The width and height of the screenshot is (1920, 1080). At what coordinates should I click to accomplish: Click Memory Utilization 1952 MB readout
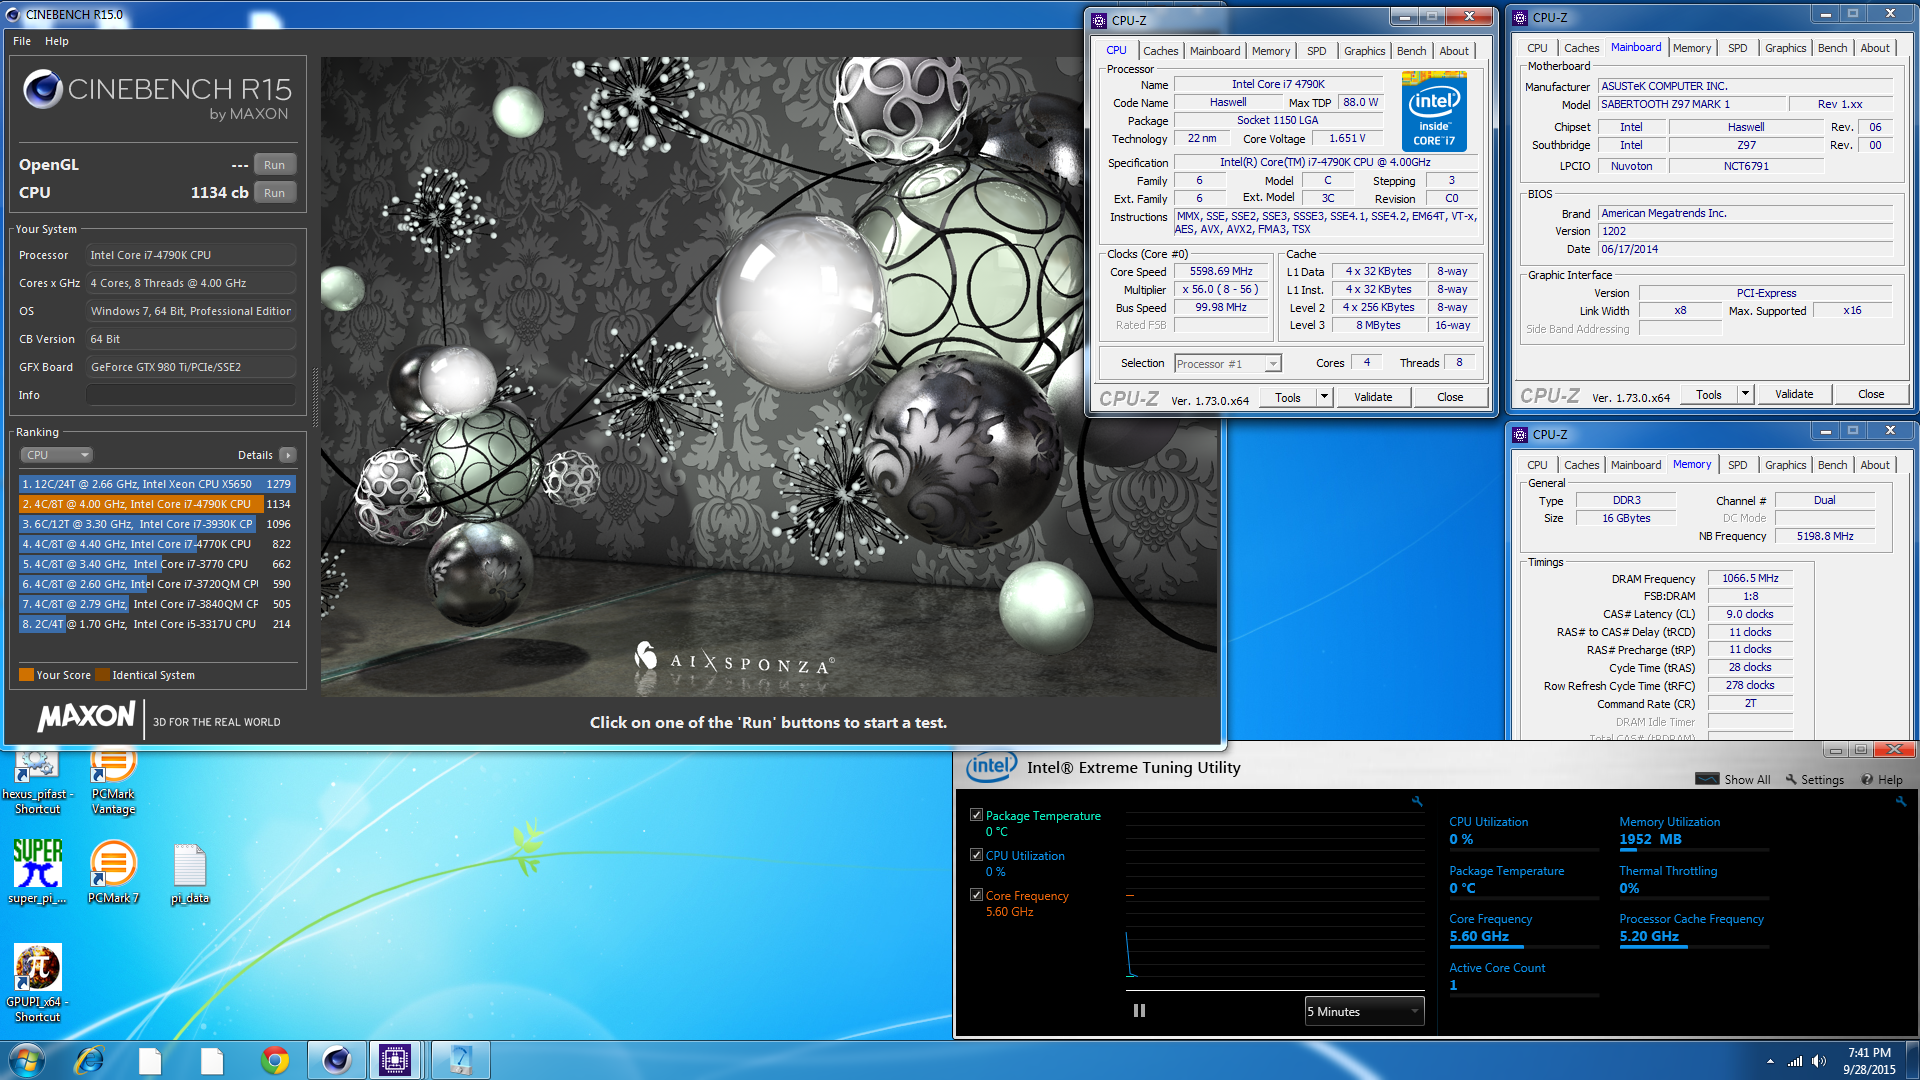point(1694,840)
